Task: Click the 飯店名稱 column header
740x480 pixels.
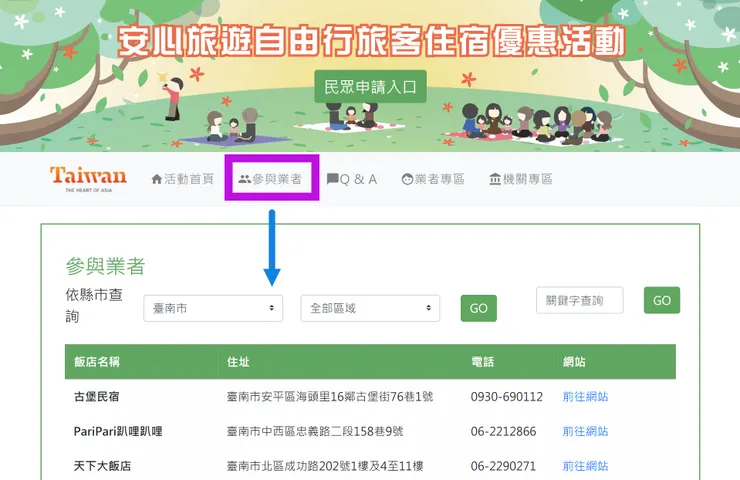Action: [x=97, y=362]
